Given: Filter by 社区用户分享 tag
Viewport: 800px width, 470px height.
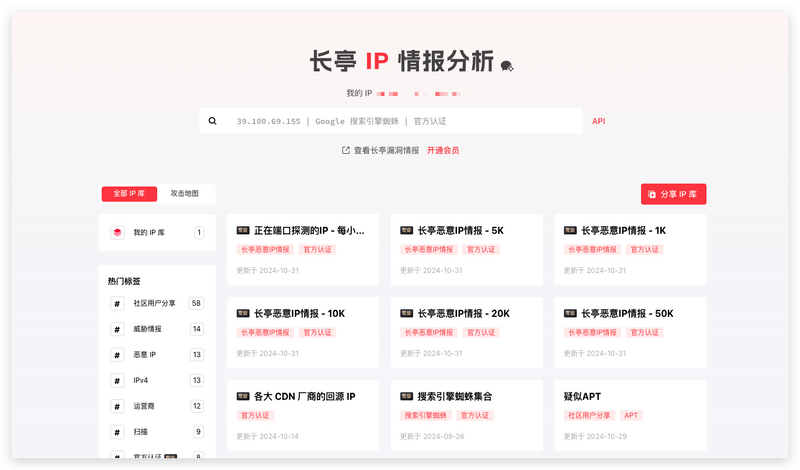Looking at the screenshot, I should pos(157,304).
